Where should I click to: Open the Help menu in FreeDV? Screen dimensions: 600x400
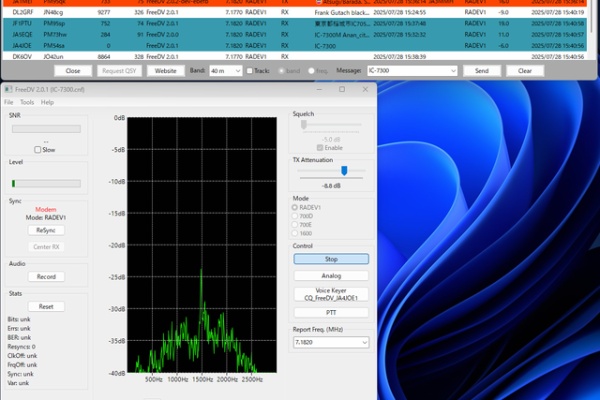(x=47, y=102)
